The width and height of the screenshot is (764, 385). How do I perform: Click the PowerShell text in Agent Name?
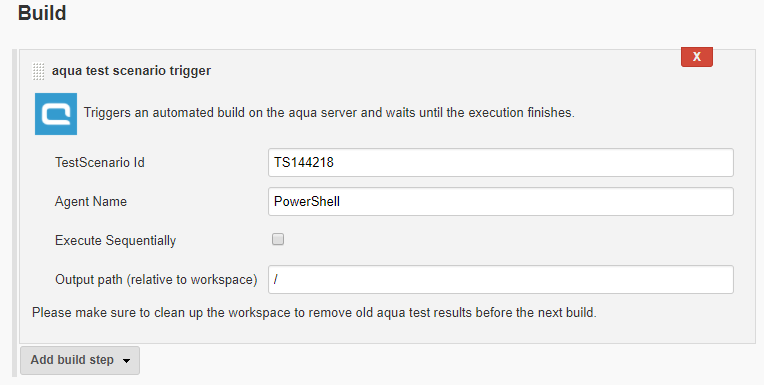pos(307,201)
